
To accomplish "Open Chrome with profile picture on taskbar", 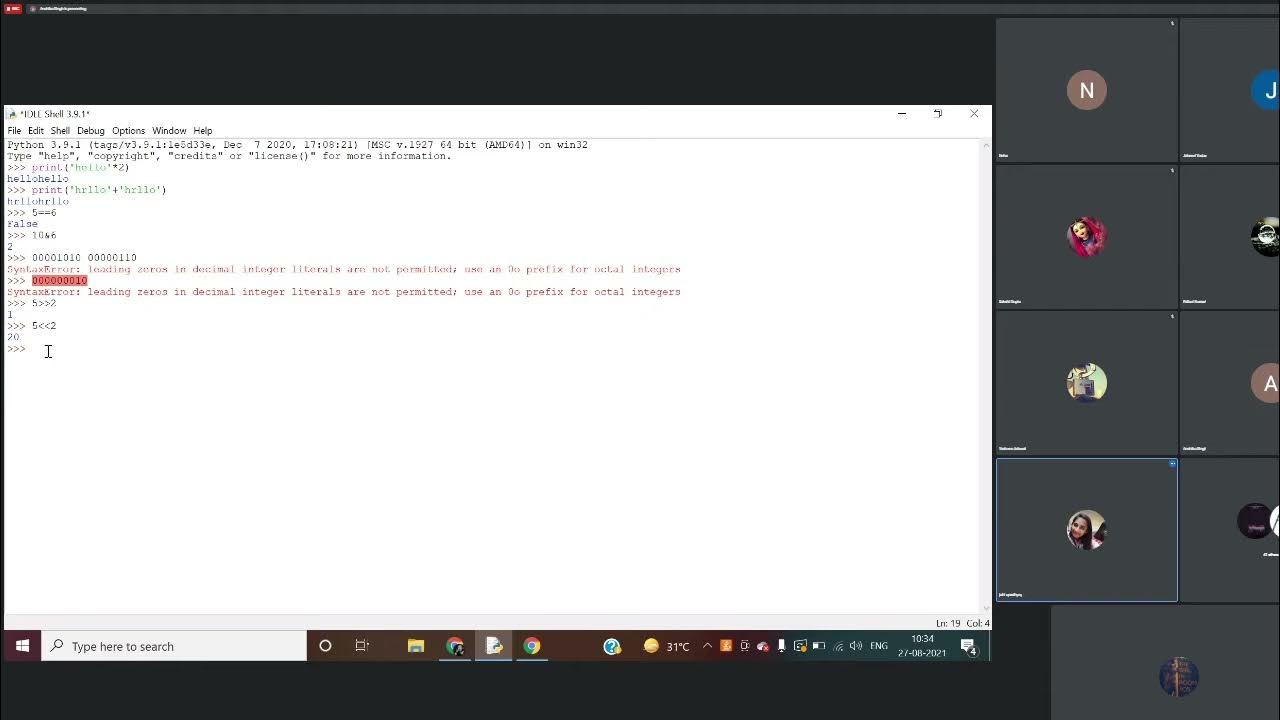I will [x=455, y=646].
